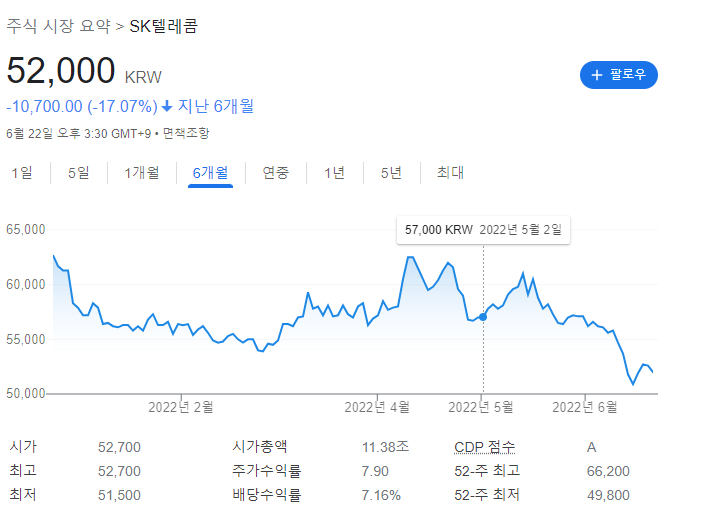
Task: Click the 시가총액 label
Action: (x=260, y=447)
